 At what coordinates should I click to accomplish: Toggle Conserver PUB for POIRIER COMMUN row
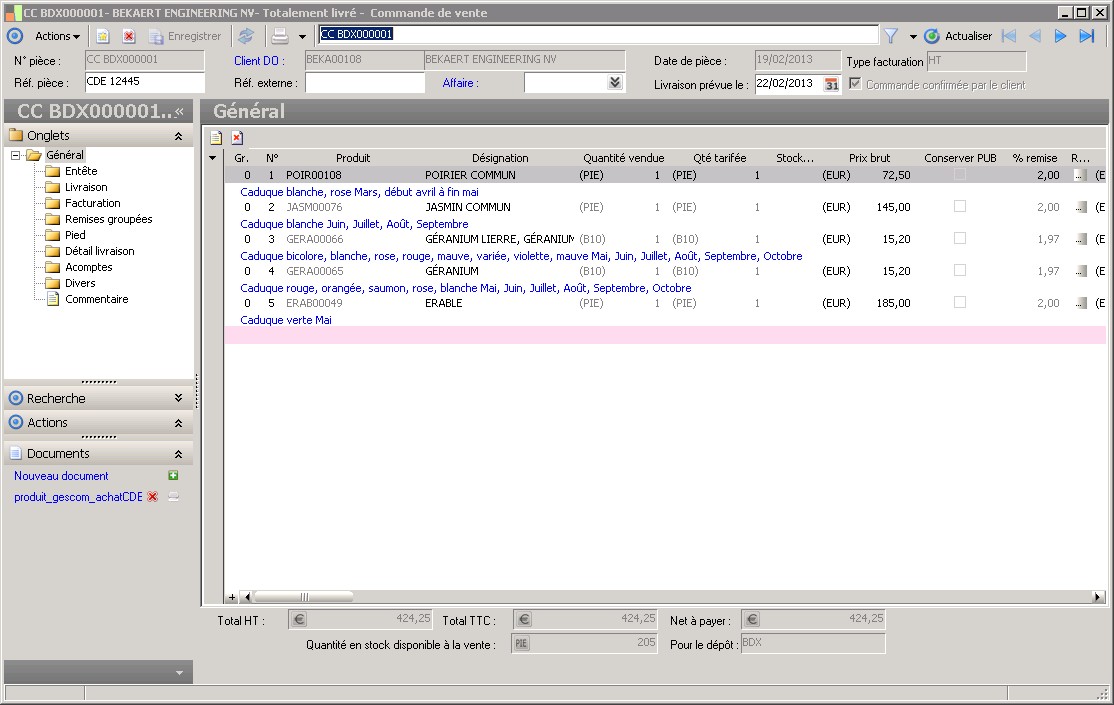tap(960, 175)
